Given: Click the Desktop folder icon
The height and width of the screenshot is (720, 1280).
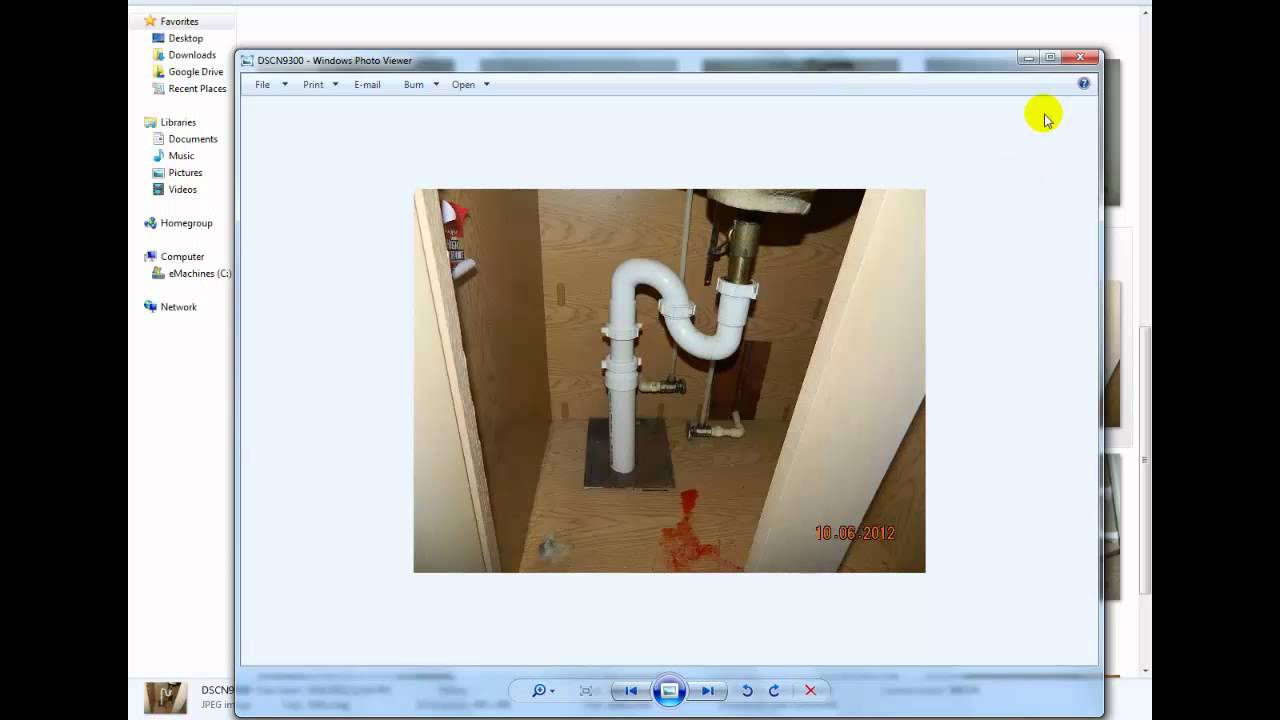Looking at the screenshot, I should coord(158,38).
